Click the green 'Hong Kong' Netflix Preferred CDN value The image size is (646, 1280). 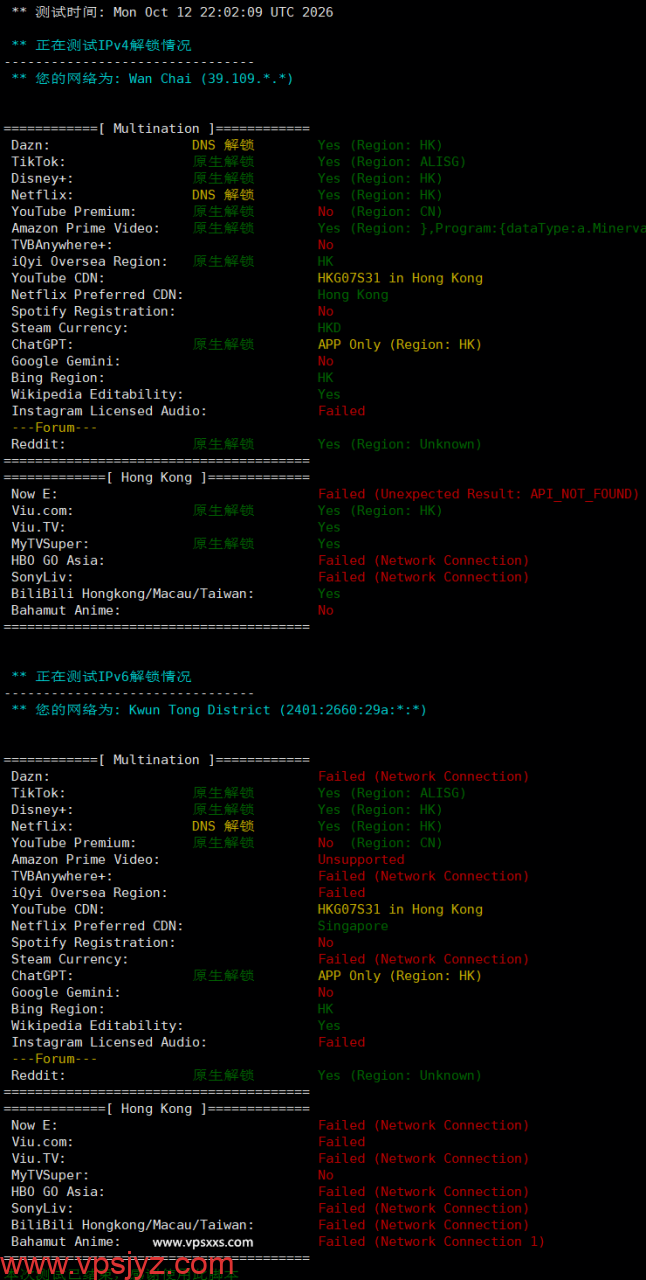tap(353, 294)
